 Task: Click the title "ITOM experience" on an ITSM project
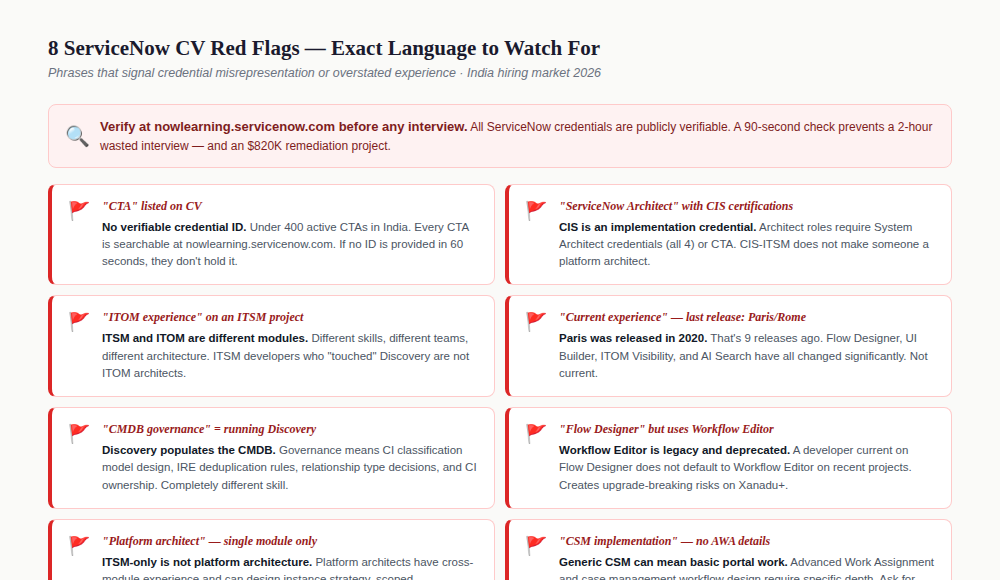203,317
